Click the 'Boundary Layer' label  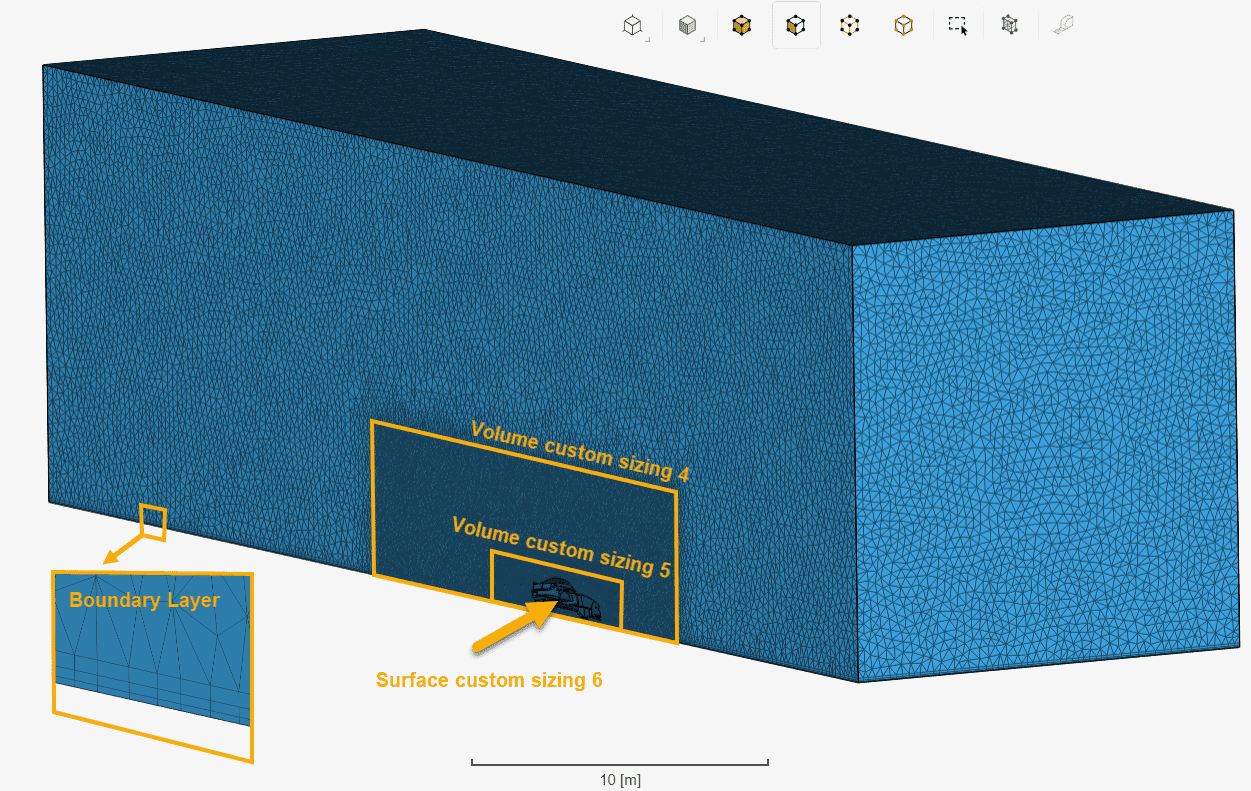coord(144,600)
